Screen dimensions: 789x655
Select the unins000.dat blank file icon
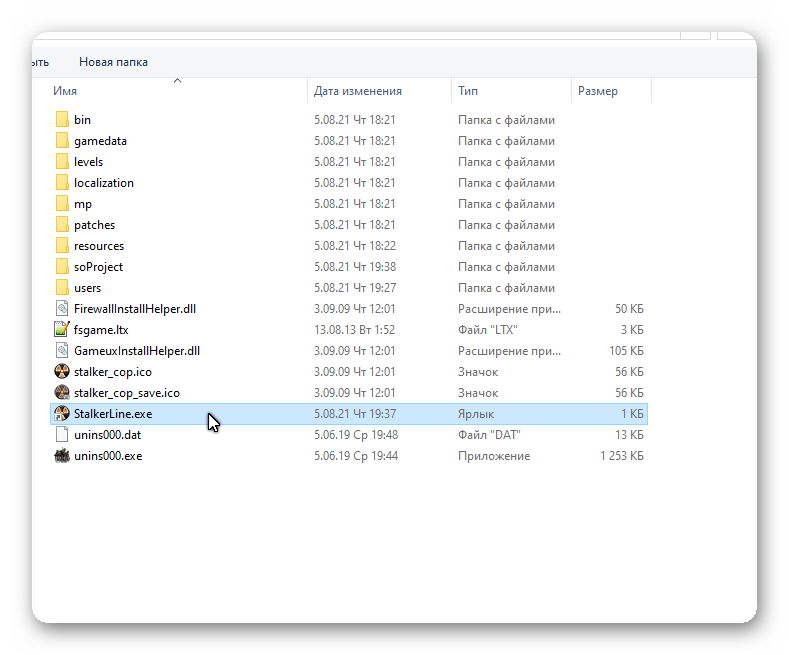click(62, 435)
